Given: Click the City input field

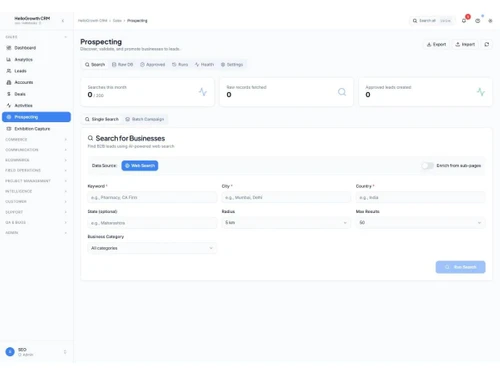Looking at the screenshot, I should pyautogui.click(x=286, y=197).
